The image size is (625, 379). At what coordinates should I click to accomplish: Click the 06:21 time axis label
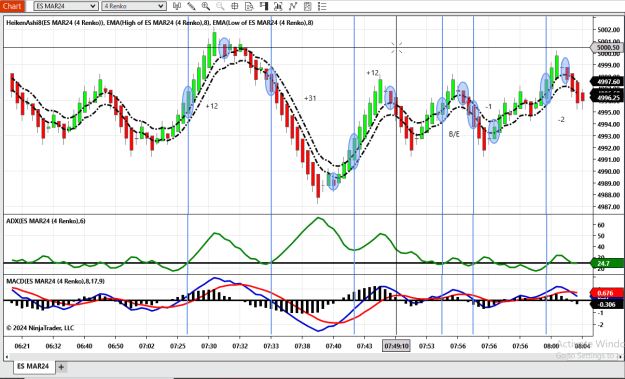(x=22, y=346)
